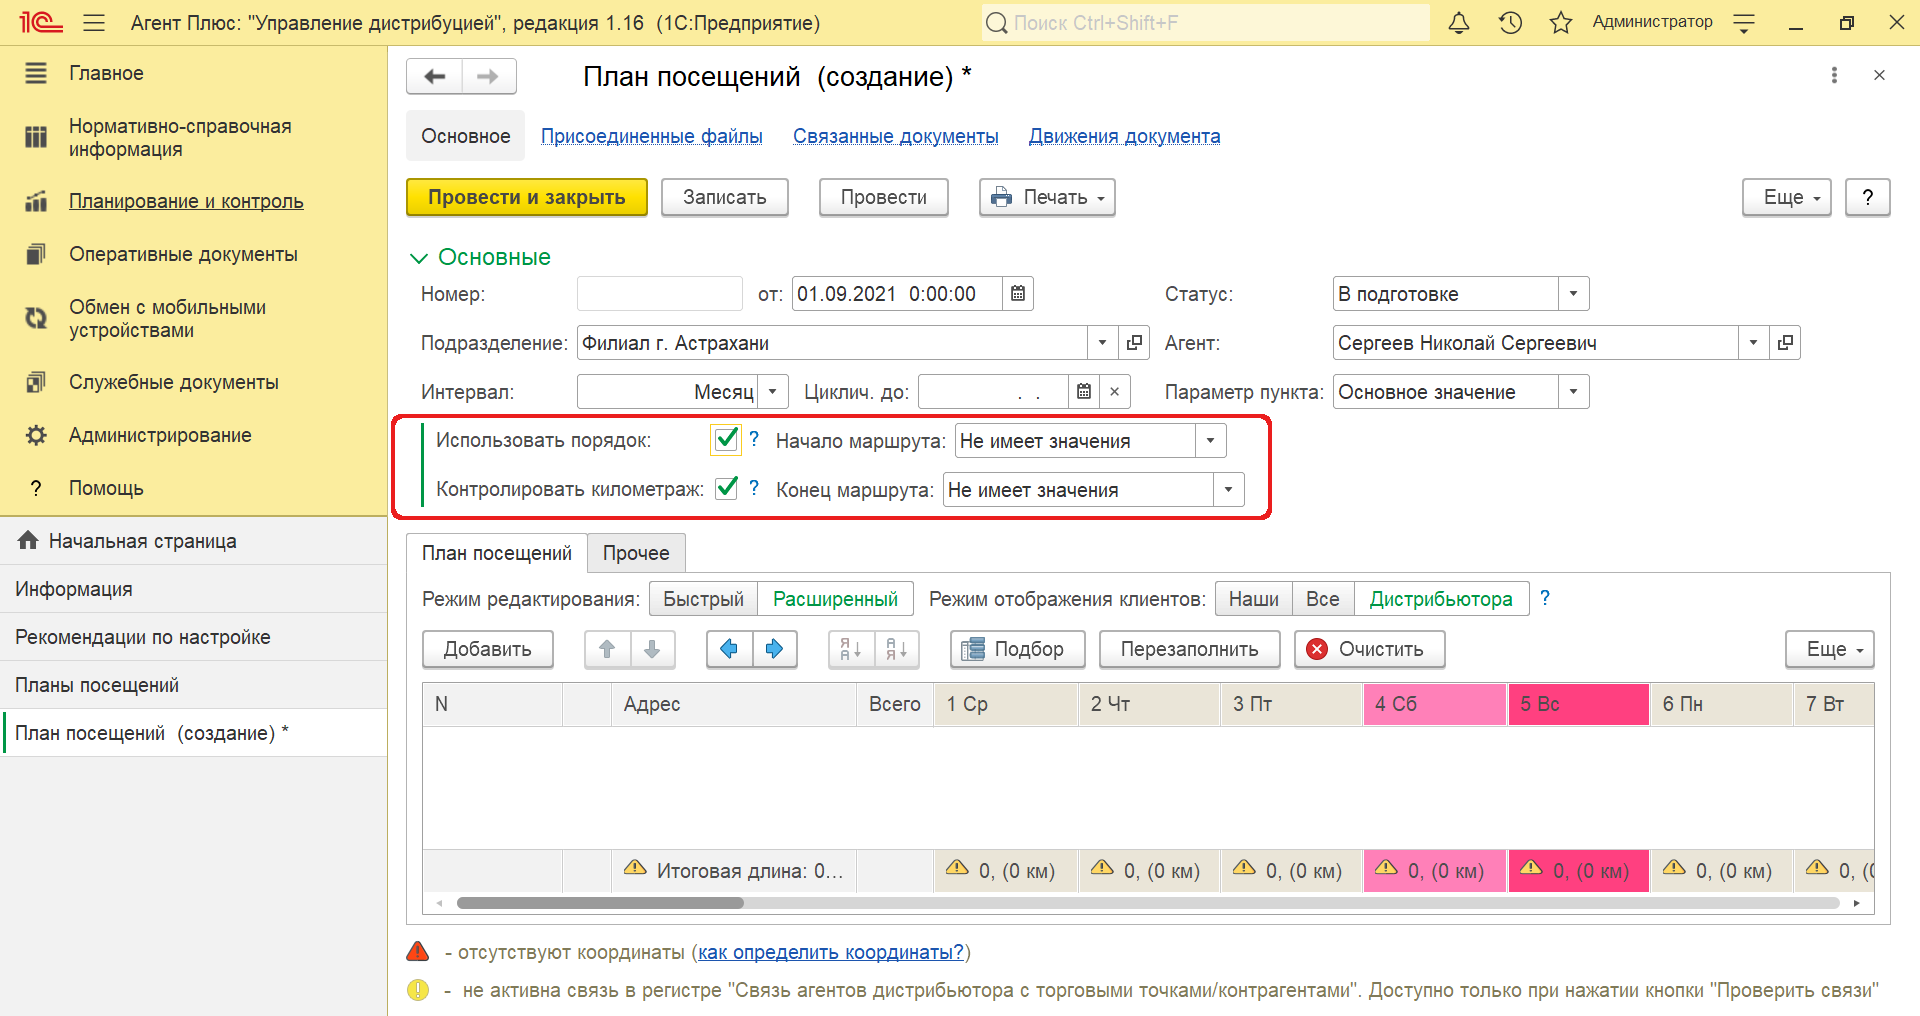Expand Конец маршрута dropdown
This screenshot has height=1016, width=1920.
[x=1228, y=489]
